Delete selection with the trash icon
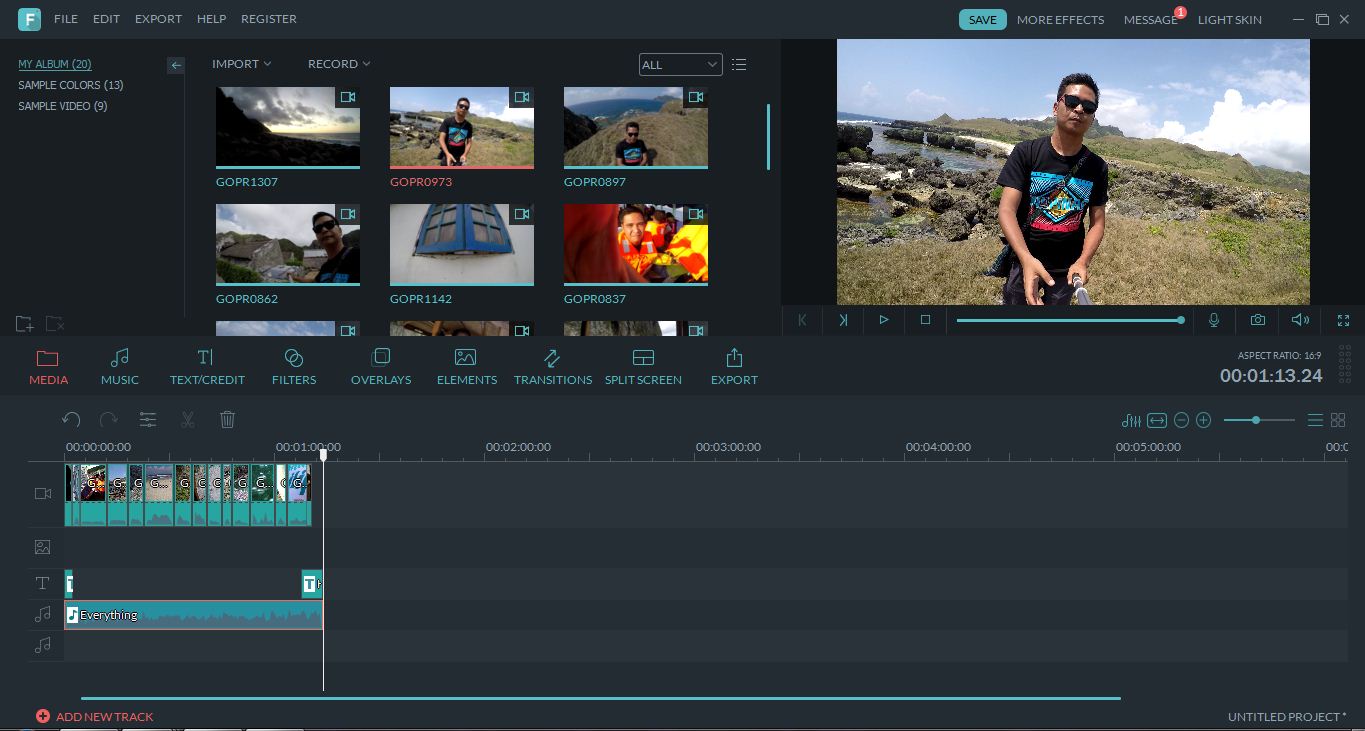 pos(227,420)
